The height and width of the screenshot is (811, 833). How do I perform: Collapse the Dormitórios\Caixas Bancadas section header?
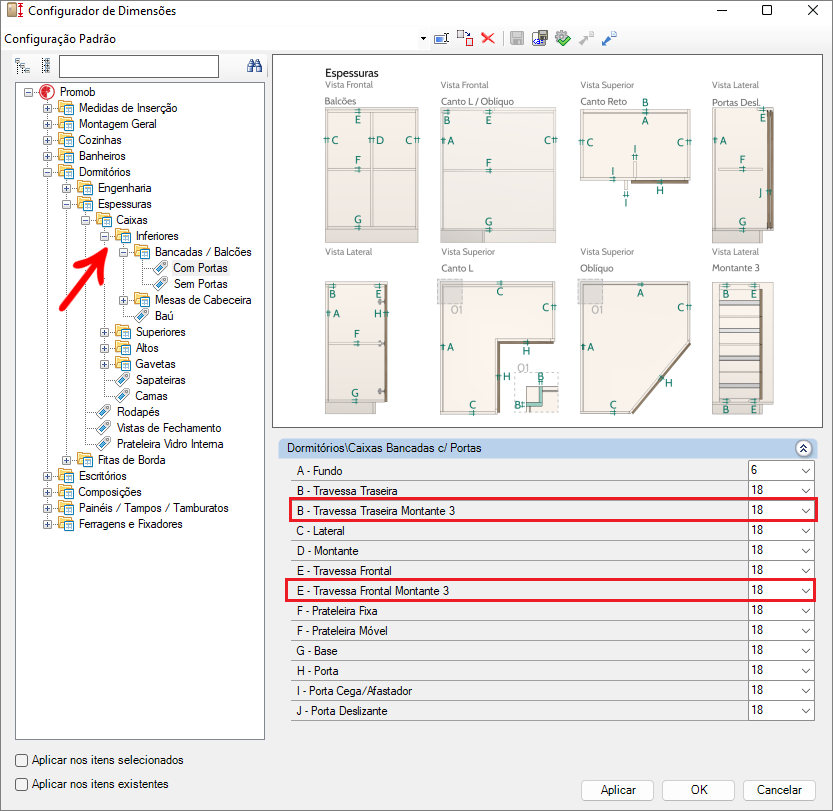click(802, 449)
